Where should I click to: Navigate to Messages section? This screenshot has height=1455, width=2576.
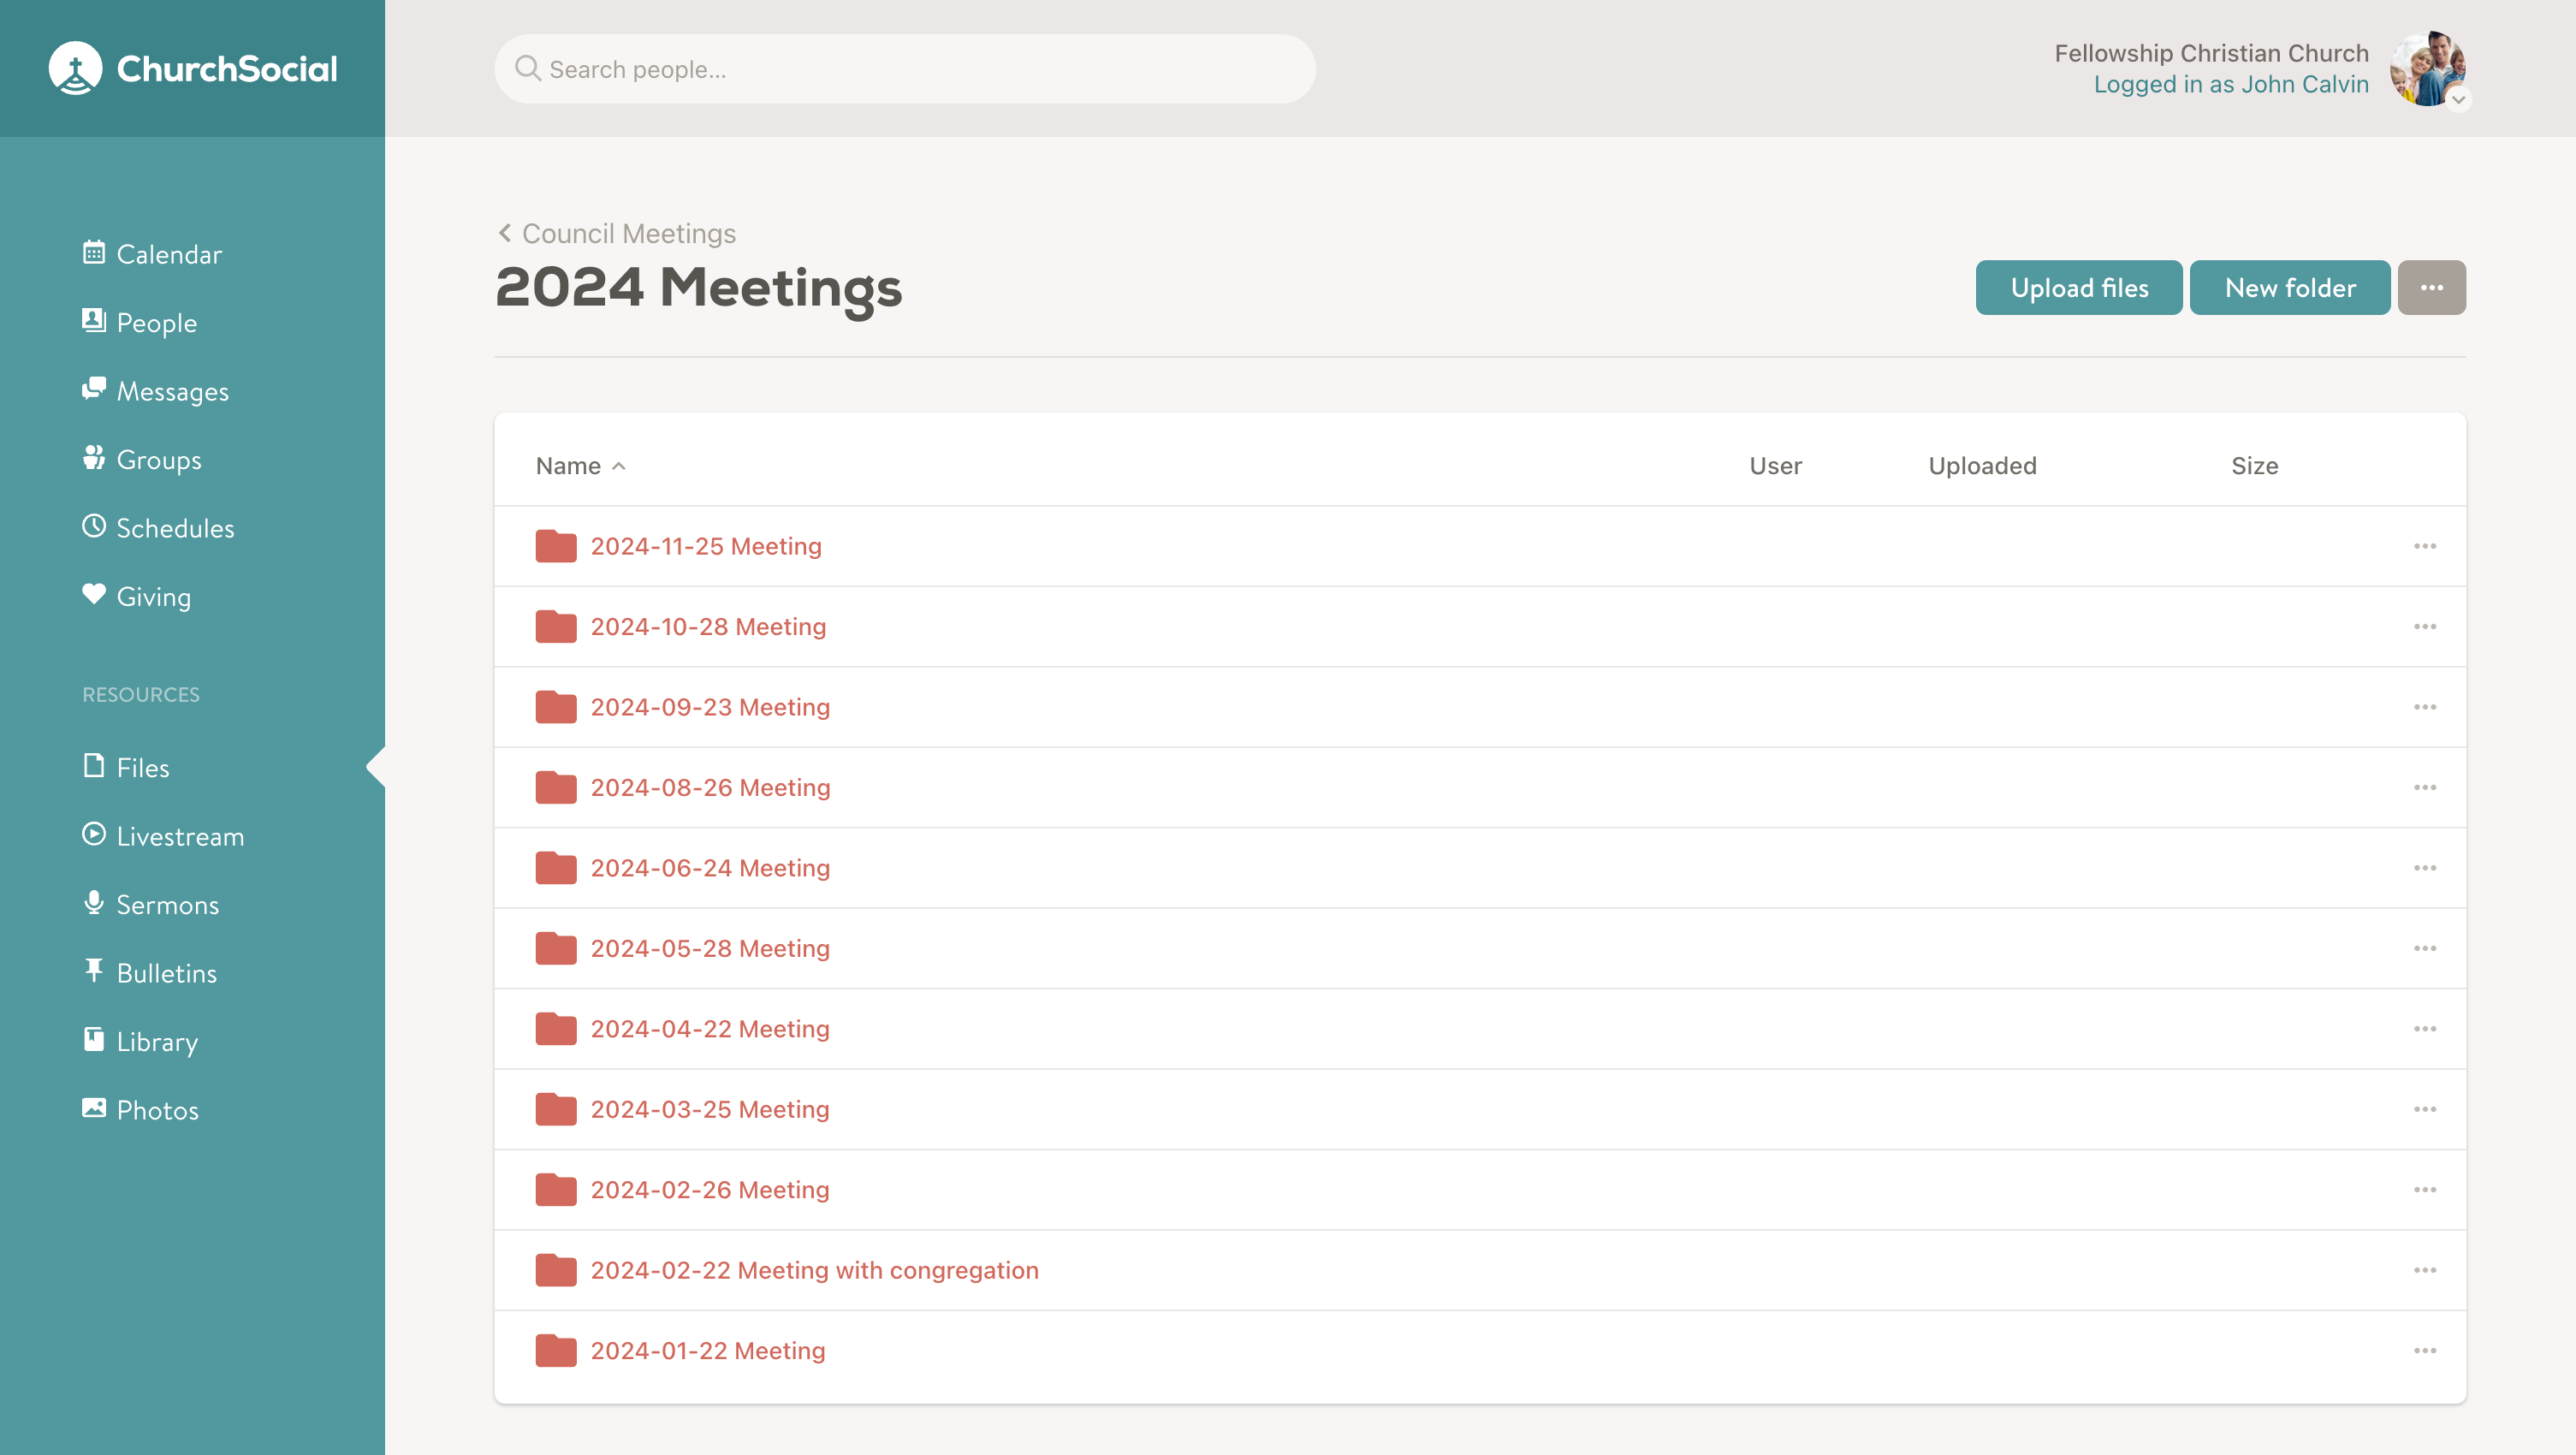(172, 391)
